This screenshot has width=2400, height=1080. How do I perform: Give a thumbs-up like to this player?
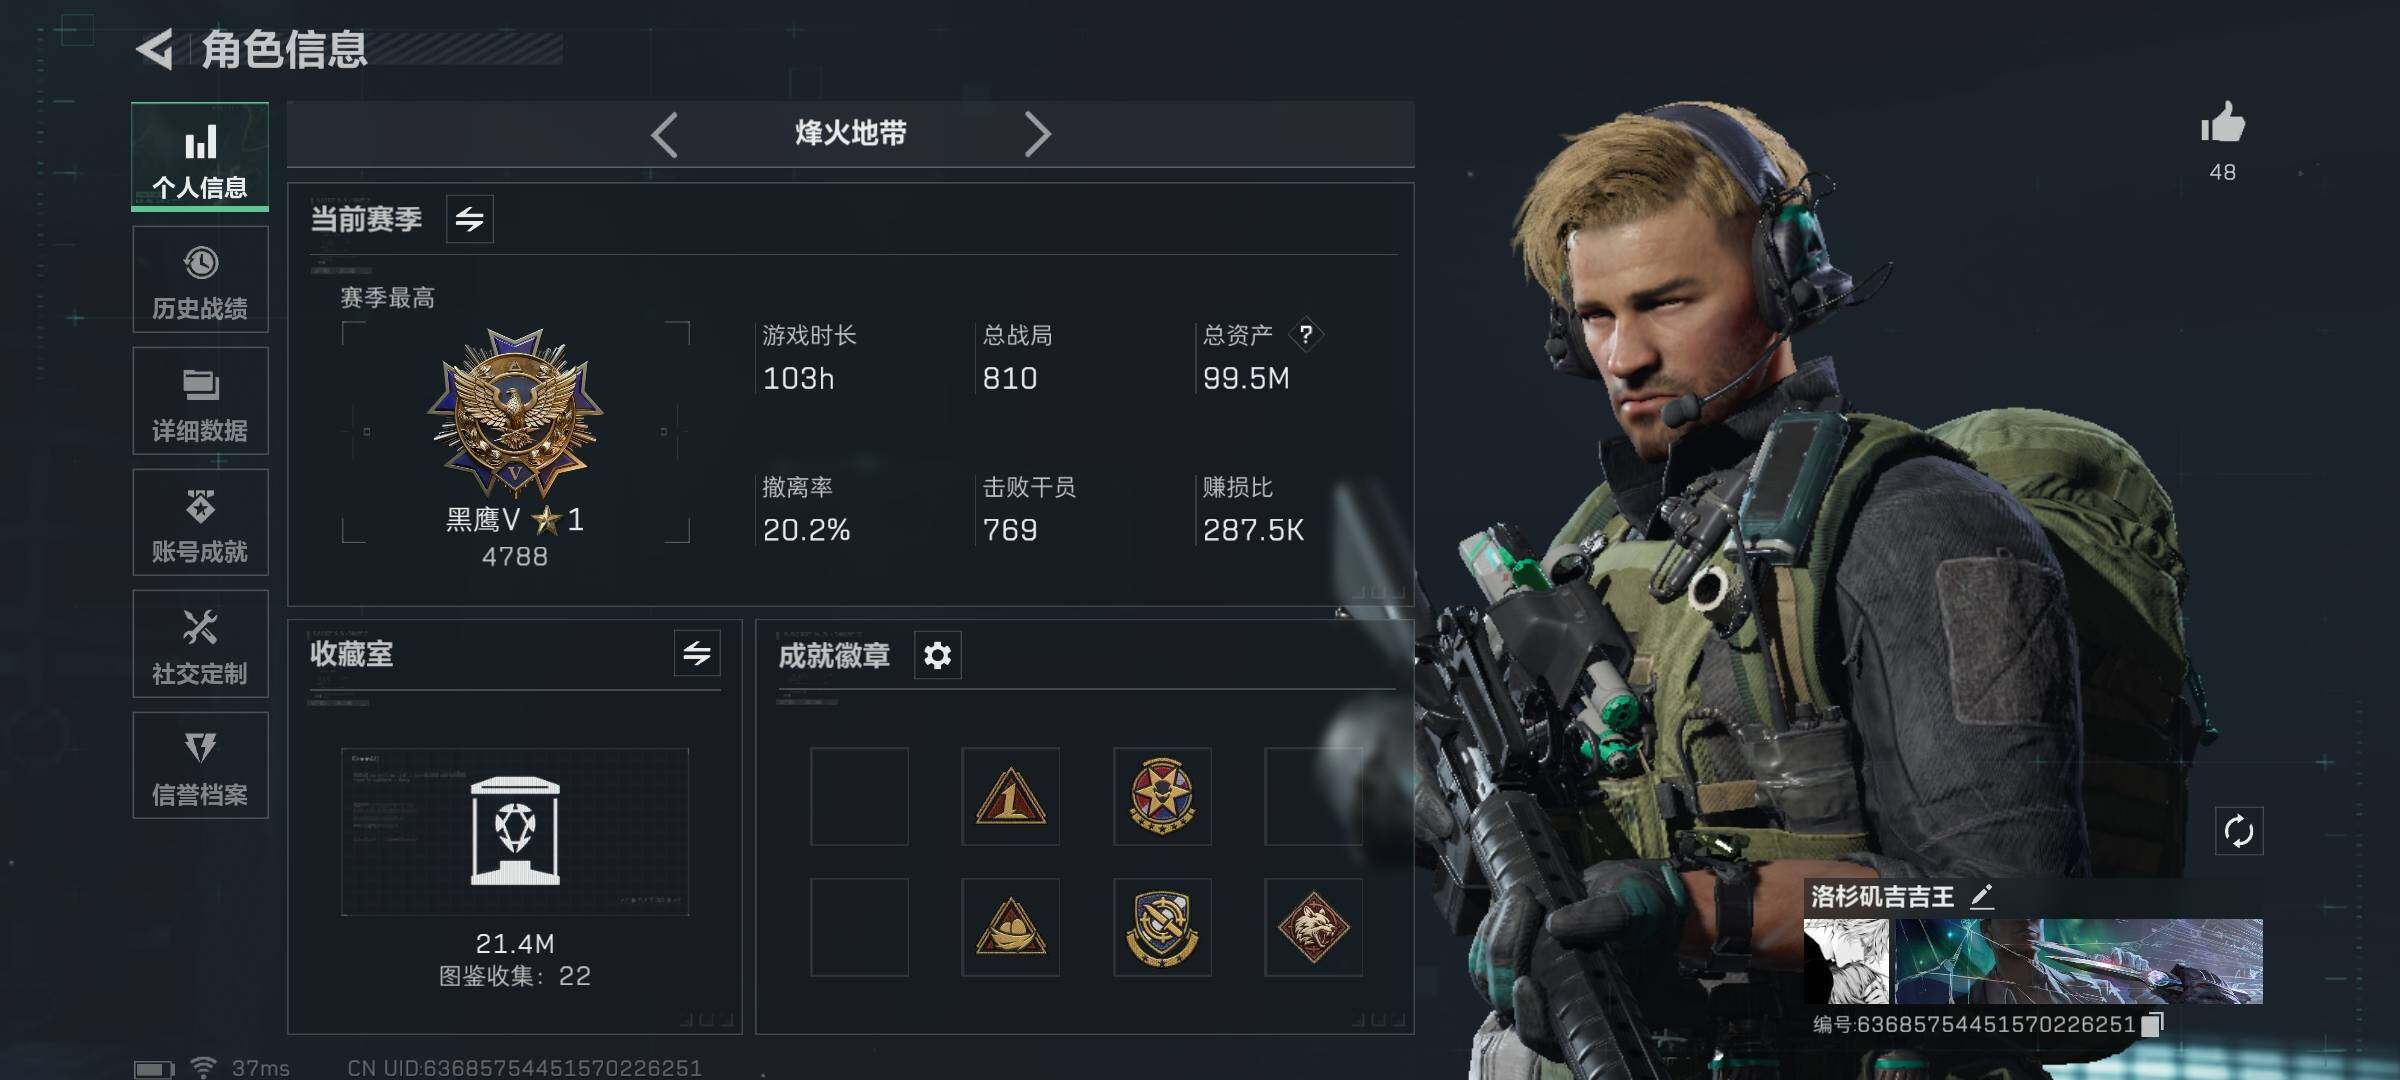[x=2222, y=123]
